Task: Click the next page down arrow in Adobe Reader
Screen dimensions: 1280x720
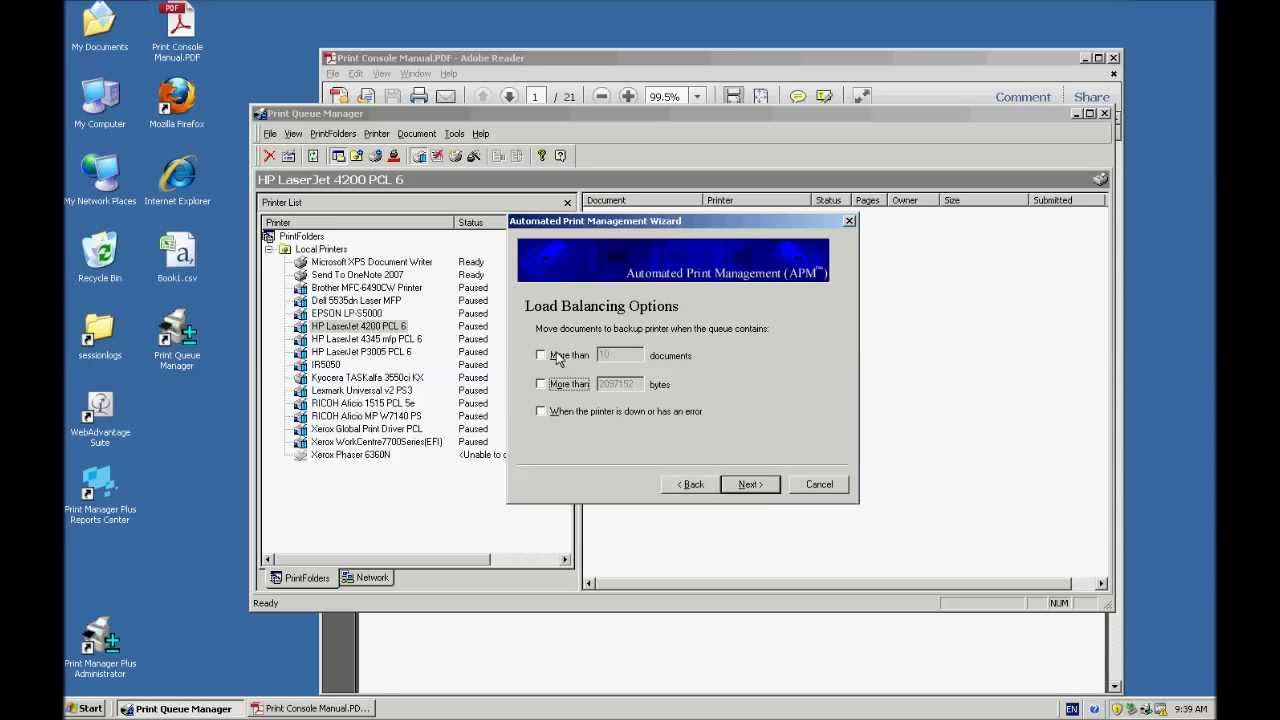Action: point(509,96)
